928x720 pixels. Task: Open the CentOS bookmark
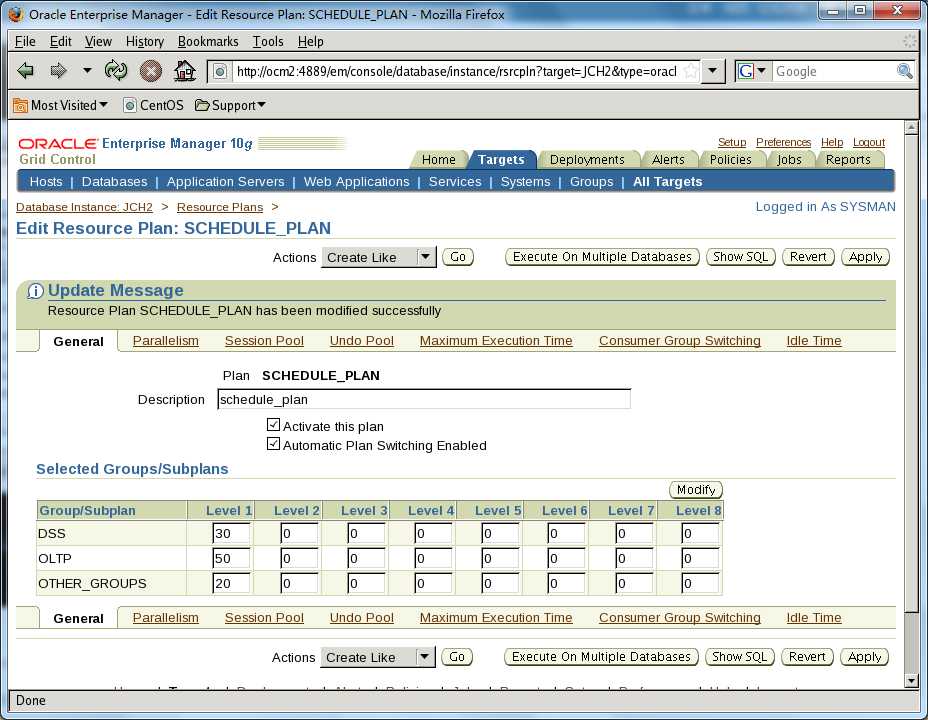tap(153, 105)
